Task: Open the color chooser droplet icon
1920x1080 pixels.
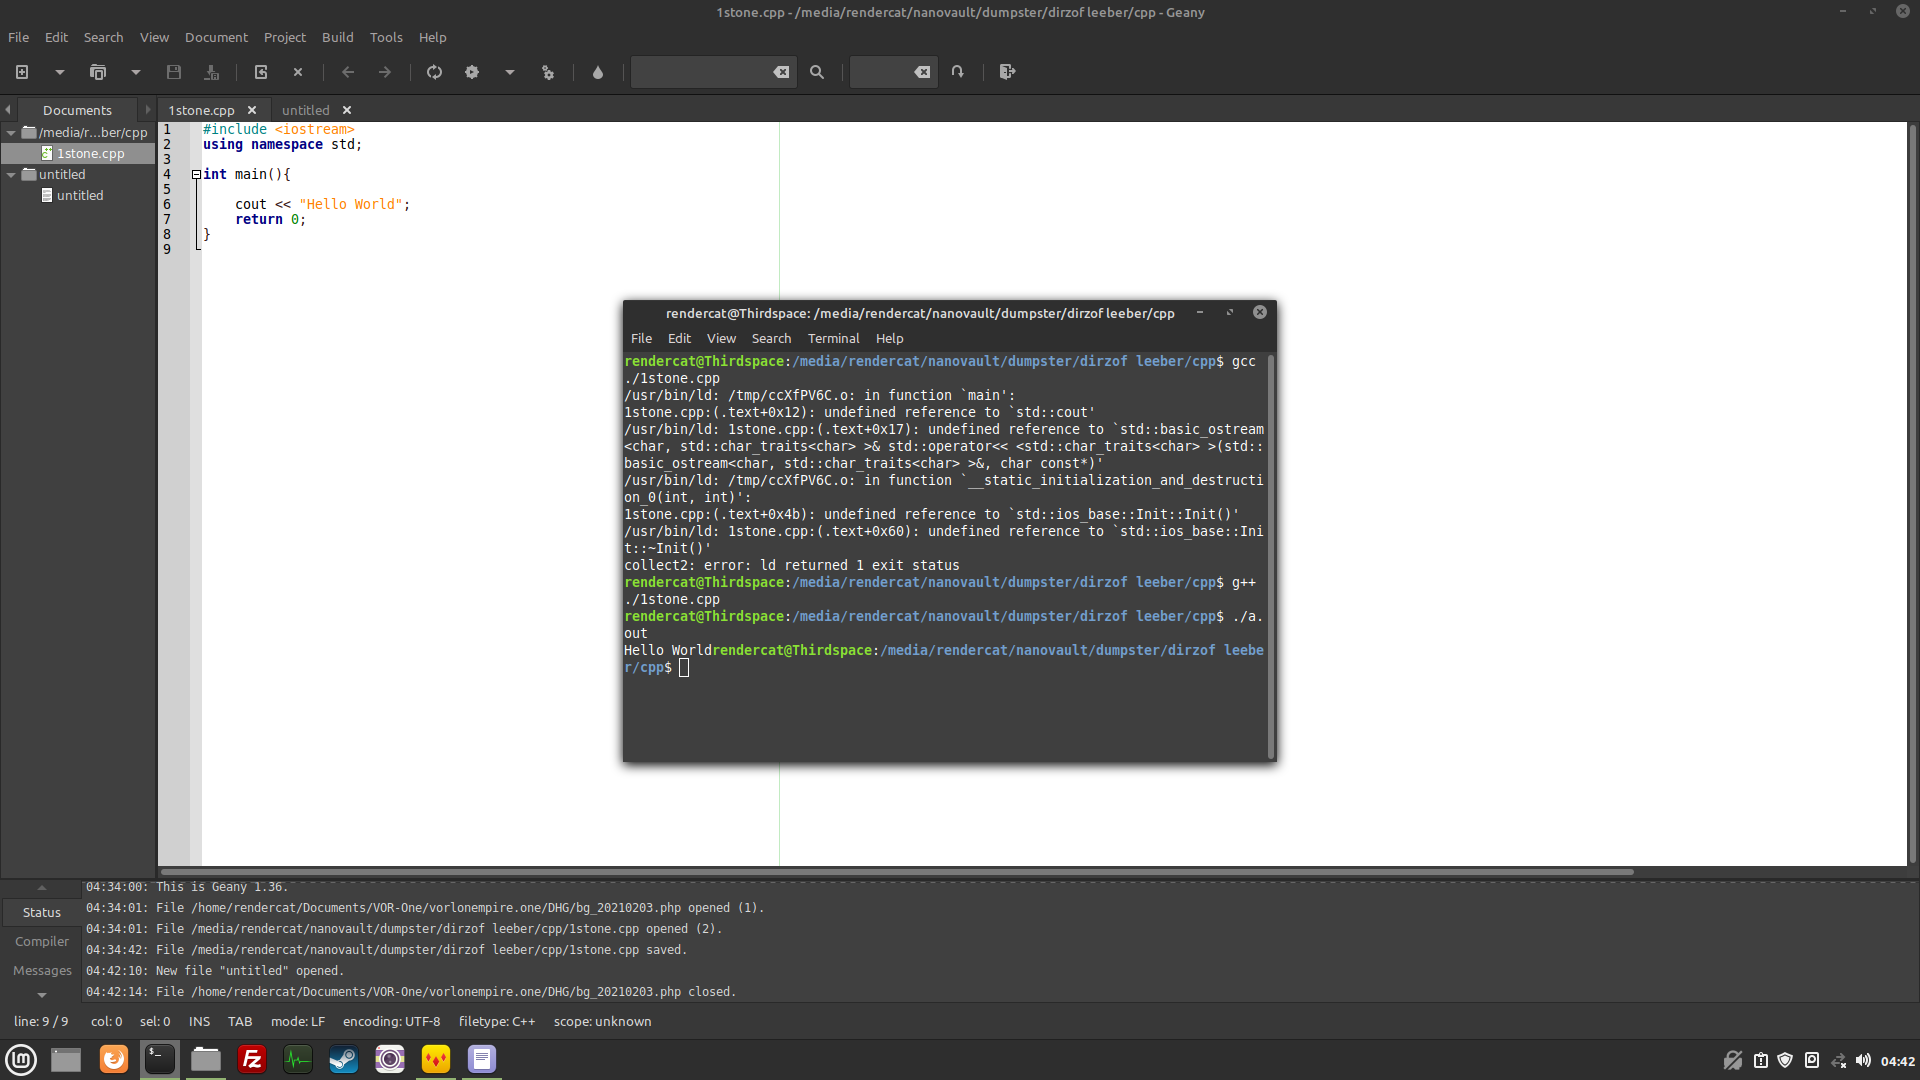Action: click(x=598, y=72)
